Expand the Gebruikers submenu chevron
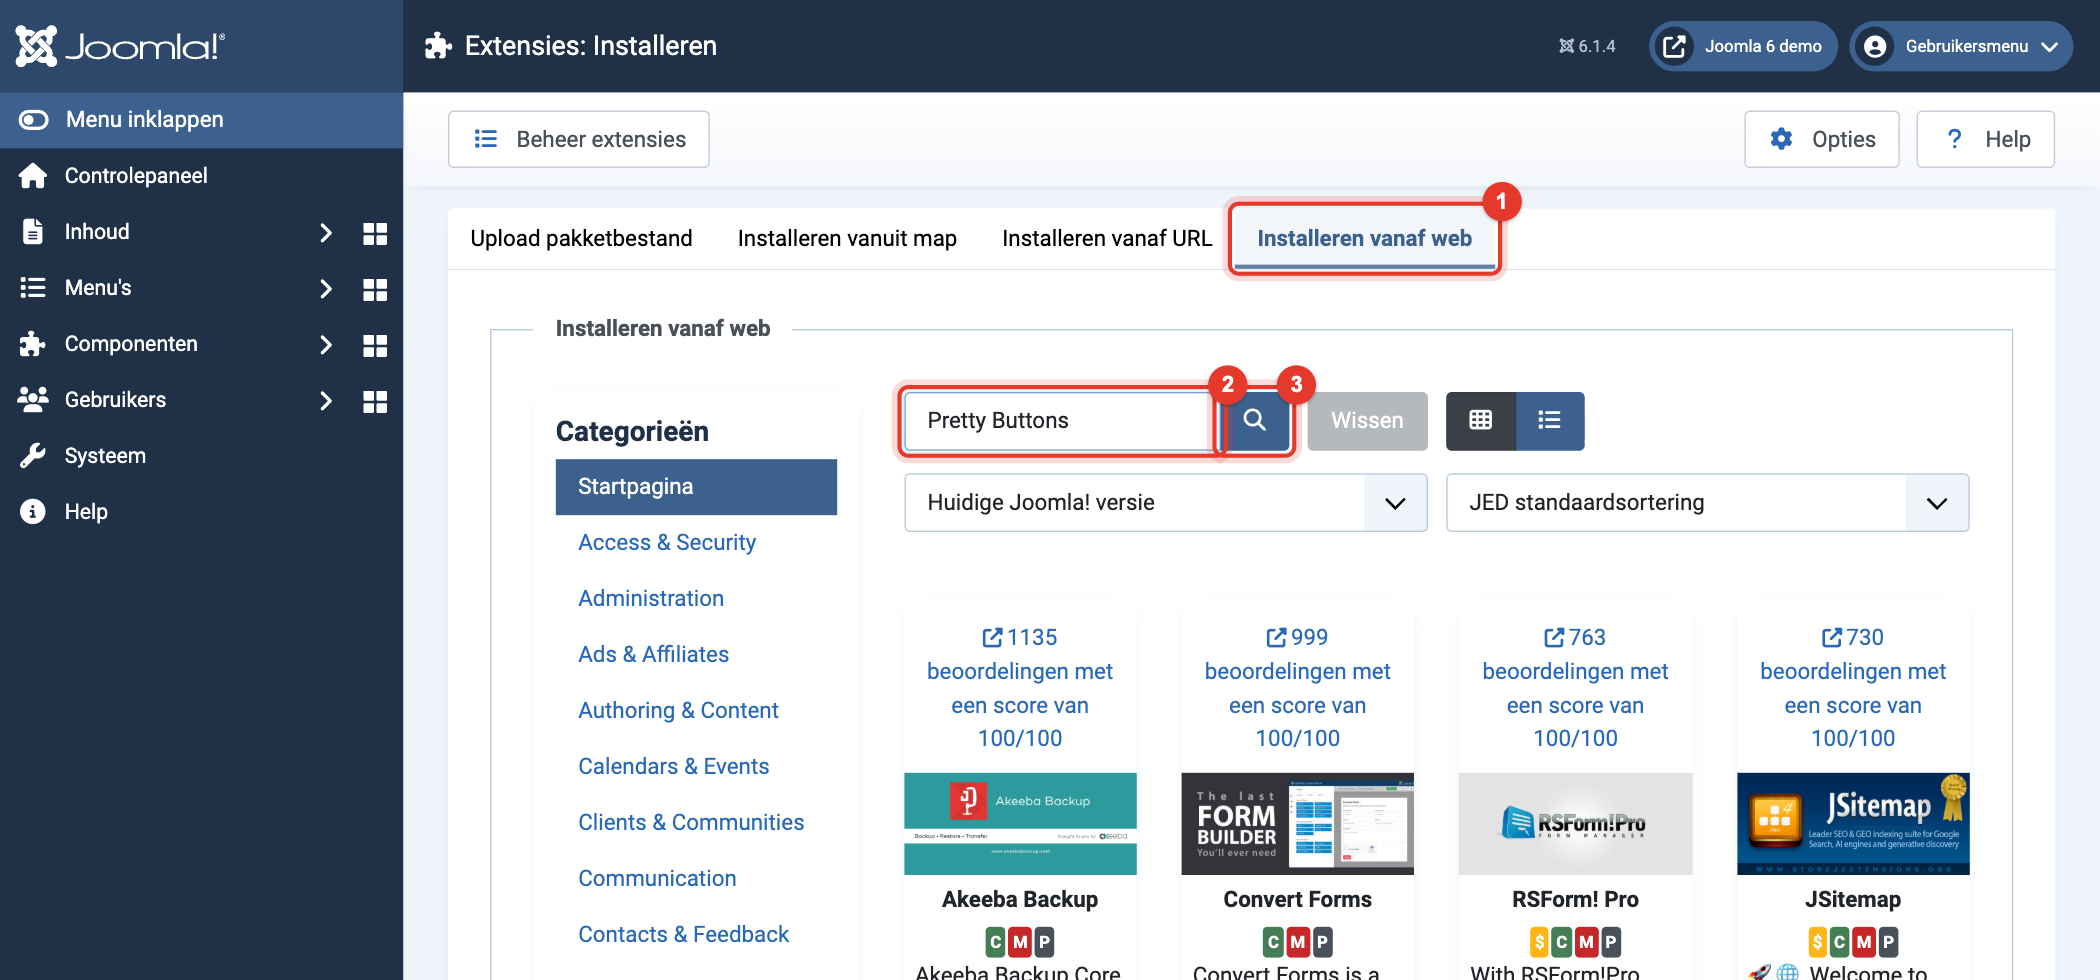The image size is (2100, 980). pyautogui.click(x=325, y=401)
